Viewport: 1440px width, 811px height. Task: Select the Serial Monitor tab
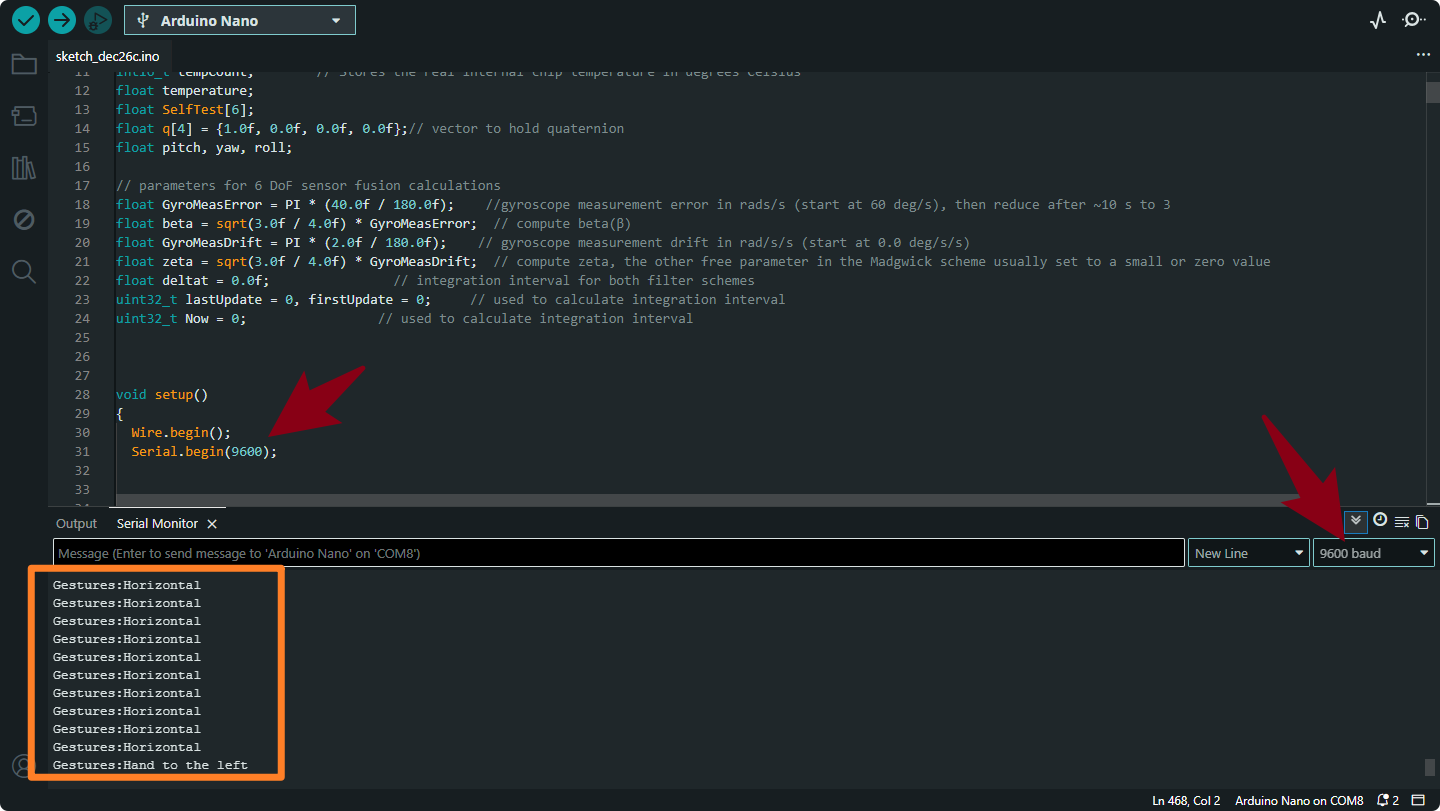coord(157,524)
